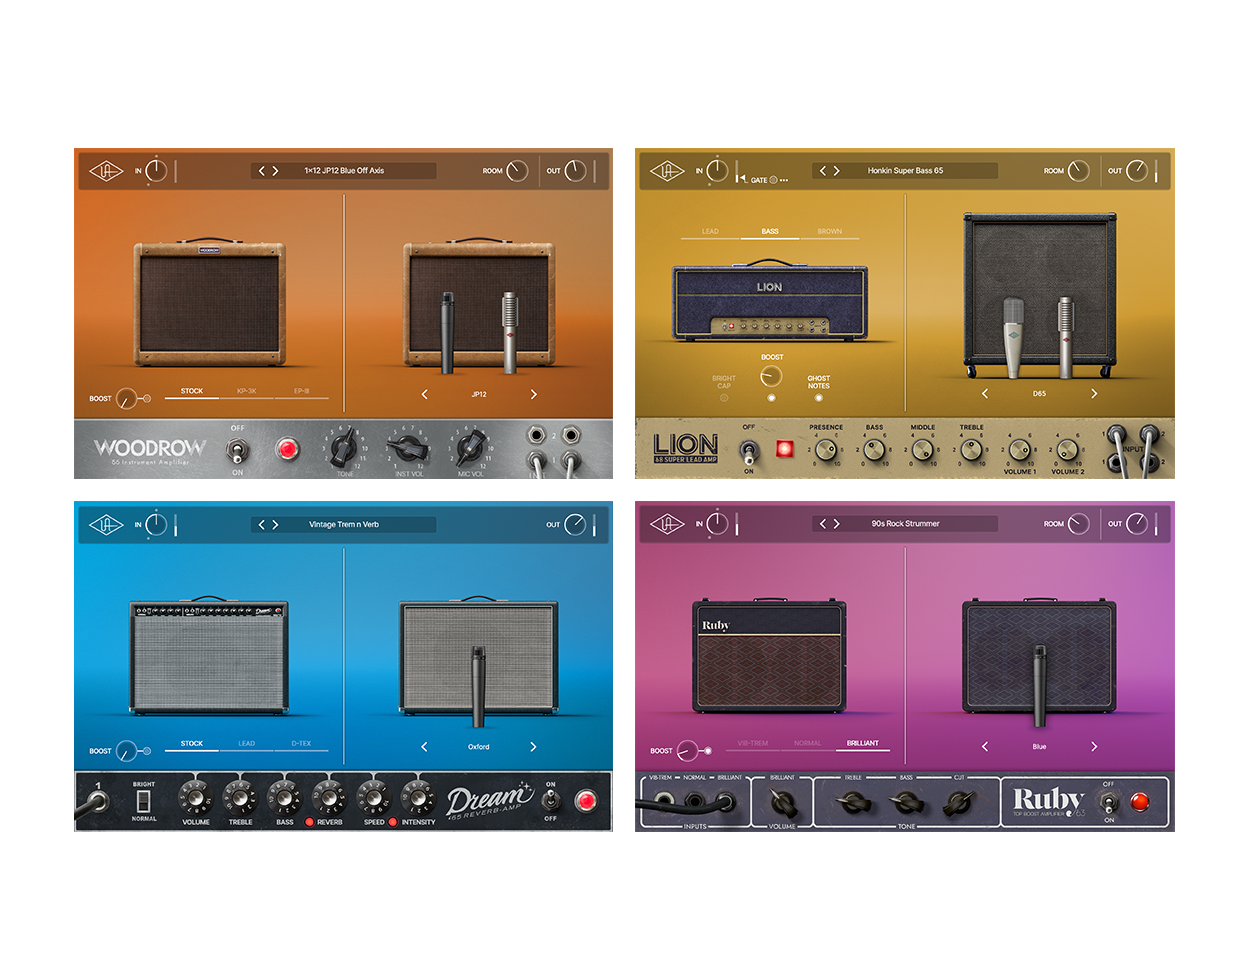Image resolution: width=1248 pixels, height=980 pixels.
Task: Adjust the REVERB knob on Dream 65
Action: [x=327, y=799]
